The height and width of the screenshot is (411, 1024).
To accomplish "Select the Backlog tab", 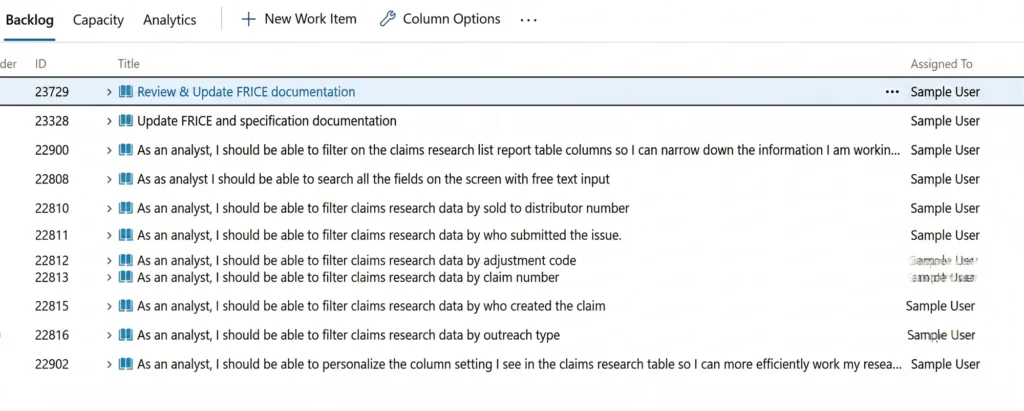I will point(29,20).
